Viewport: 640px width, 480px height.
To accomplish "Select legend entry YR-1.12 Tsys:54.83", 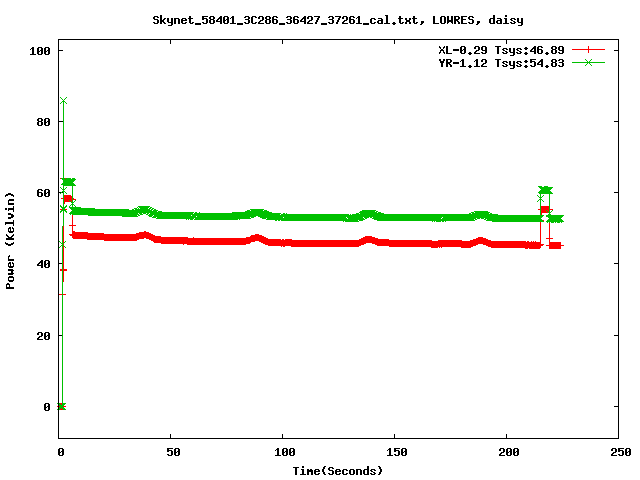I will 501,63.
